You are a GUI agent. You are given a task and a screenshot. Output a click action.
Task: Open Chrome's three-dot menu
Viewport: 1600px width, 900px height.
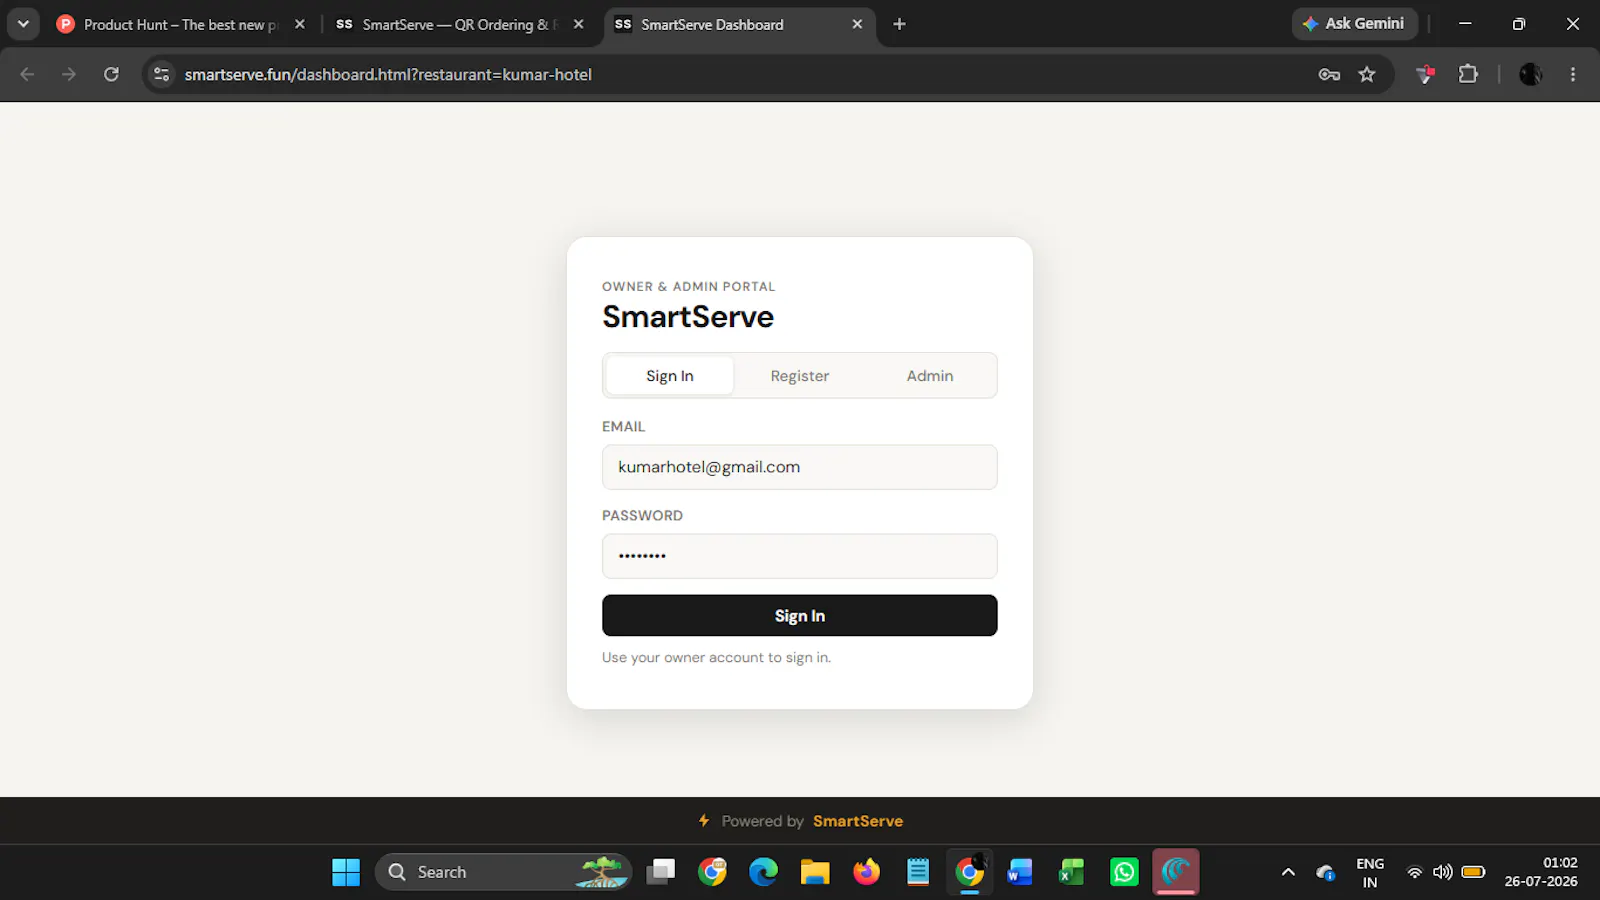(x=1573, y=74)
